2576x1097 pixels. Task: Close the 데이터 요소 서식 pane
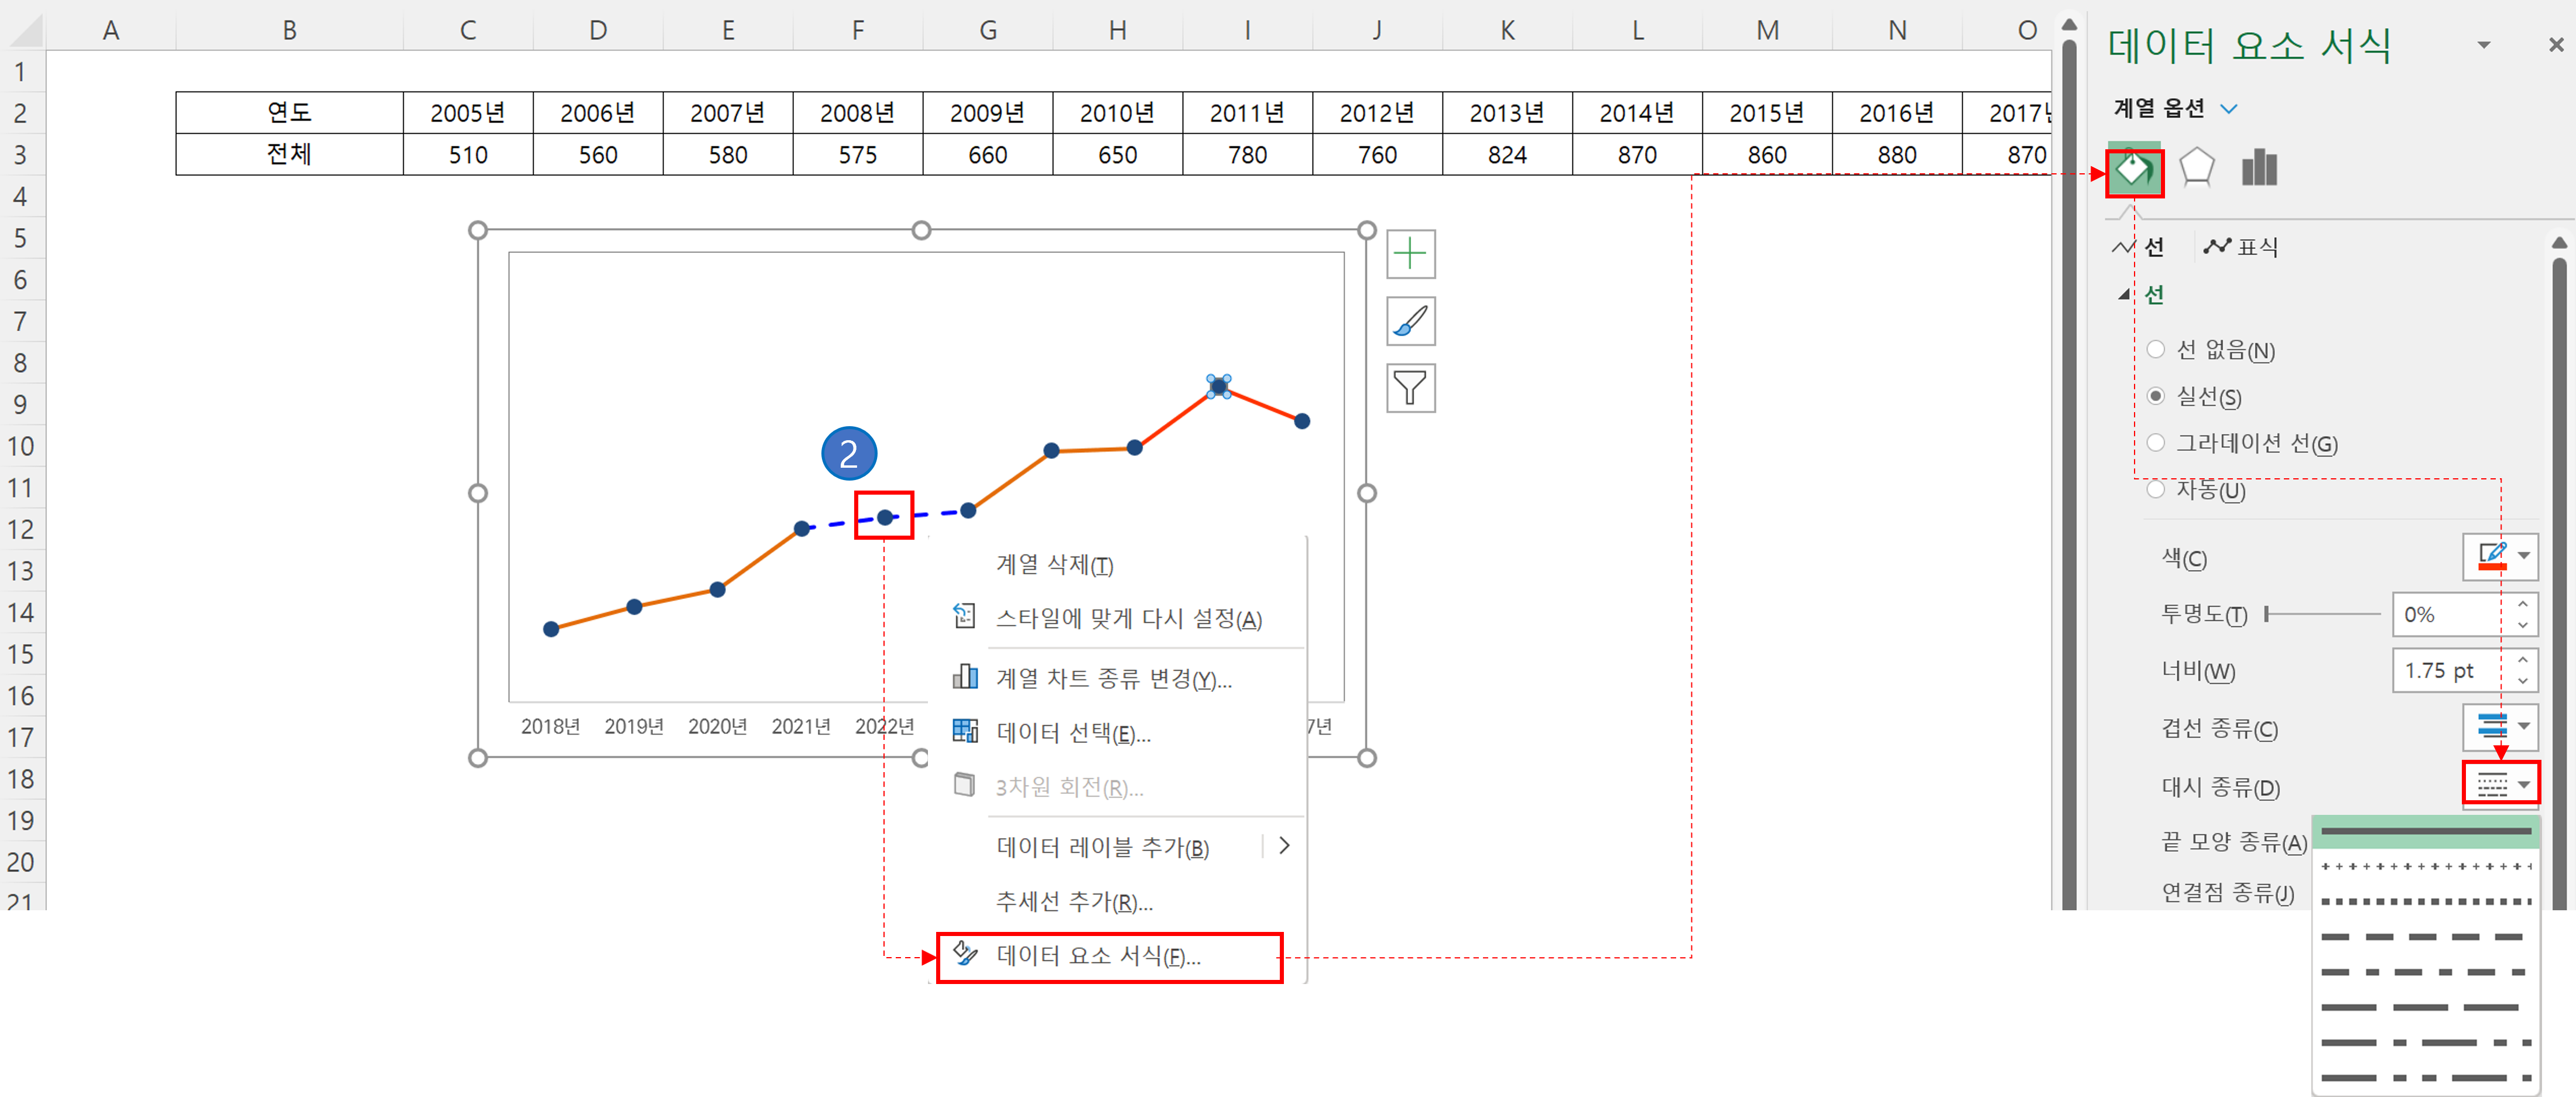pos(2555,45)
